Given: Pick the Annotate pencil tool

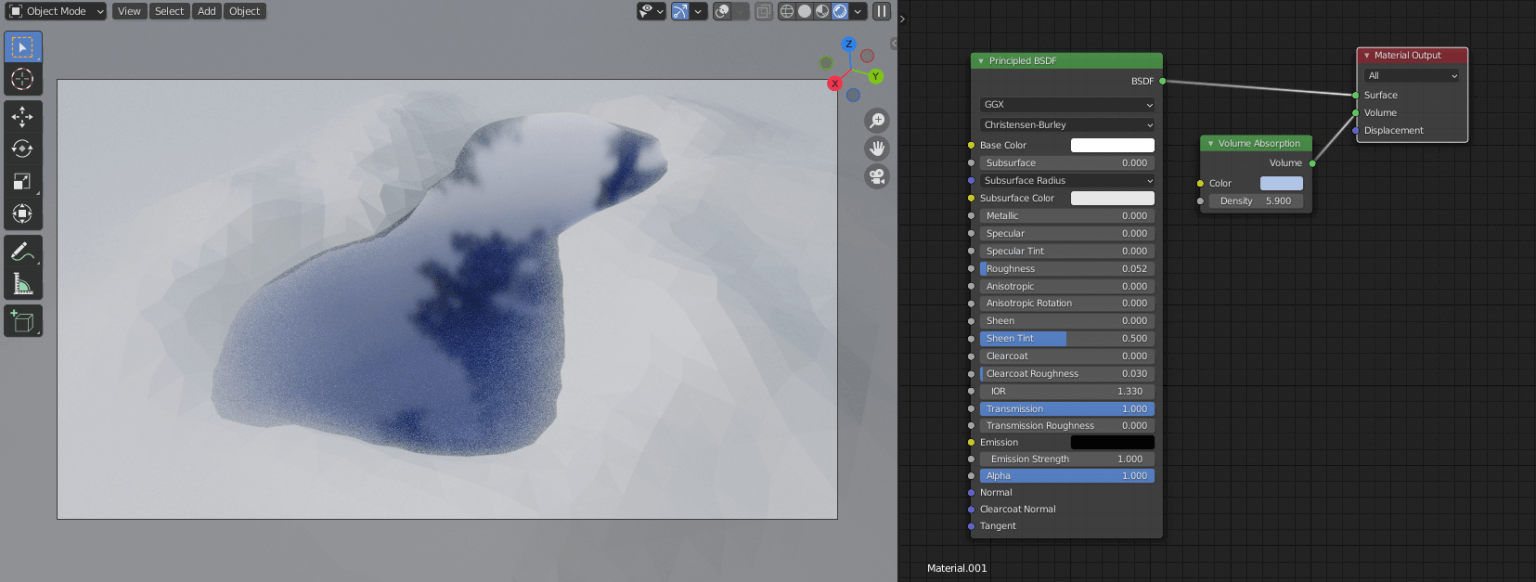Looking at the screenshot, I should (22, 252).
